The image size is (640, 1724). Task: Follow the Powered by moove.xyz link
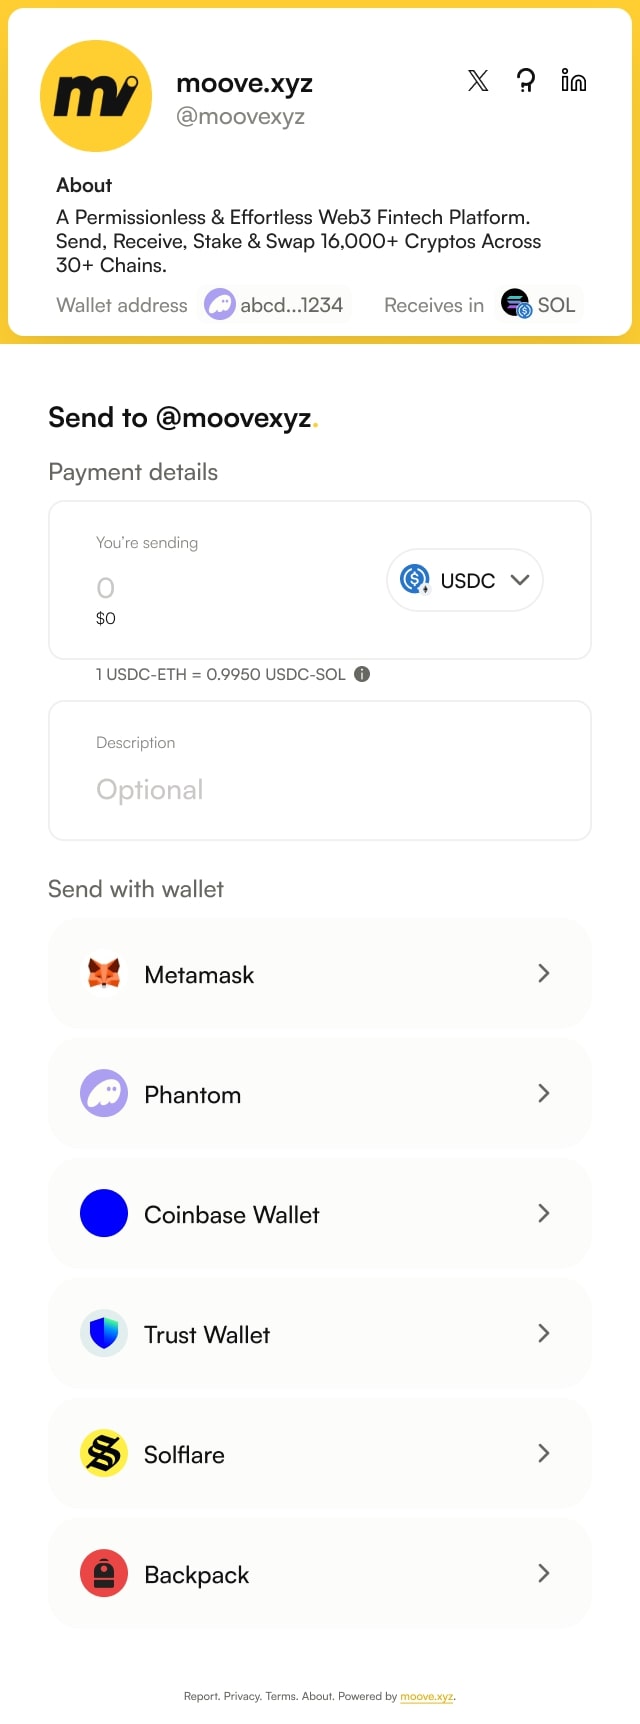[x=427, y=1696]
